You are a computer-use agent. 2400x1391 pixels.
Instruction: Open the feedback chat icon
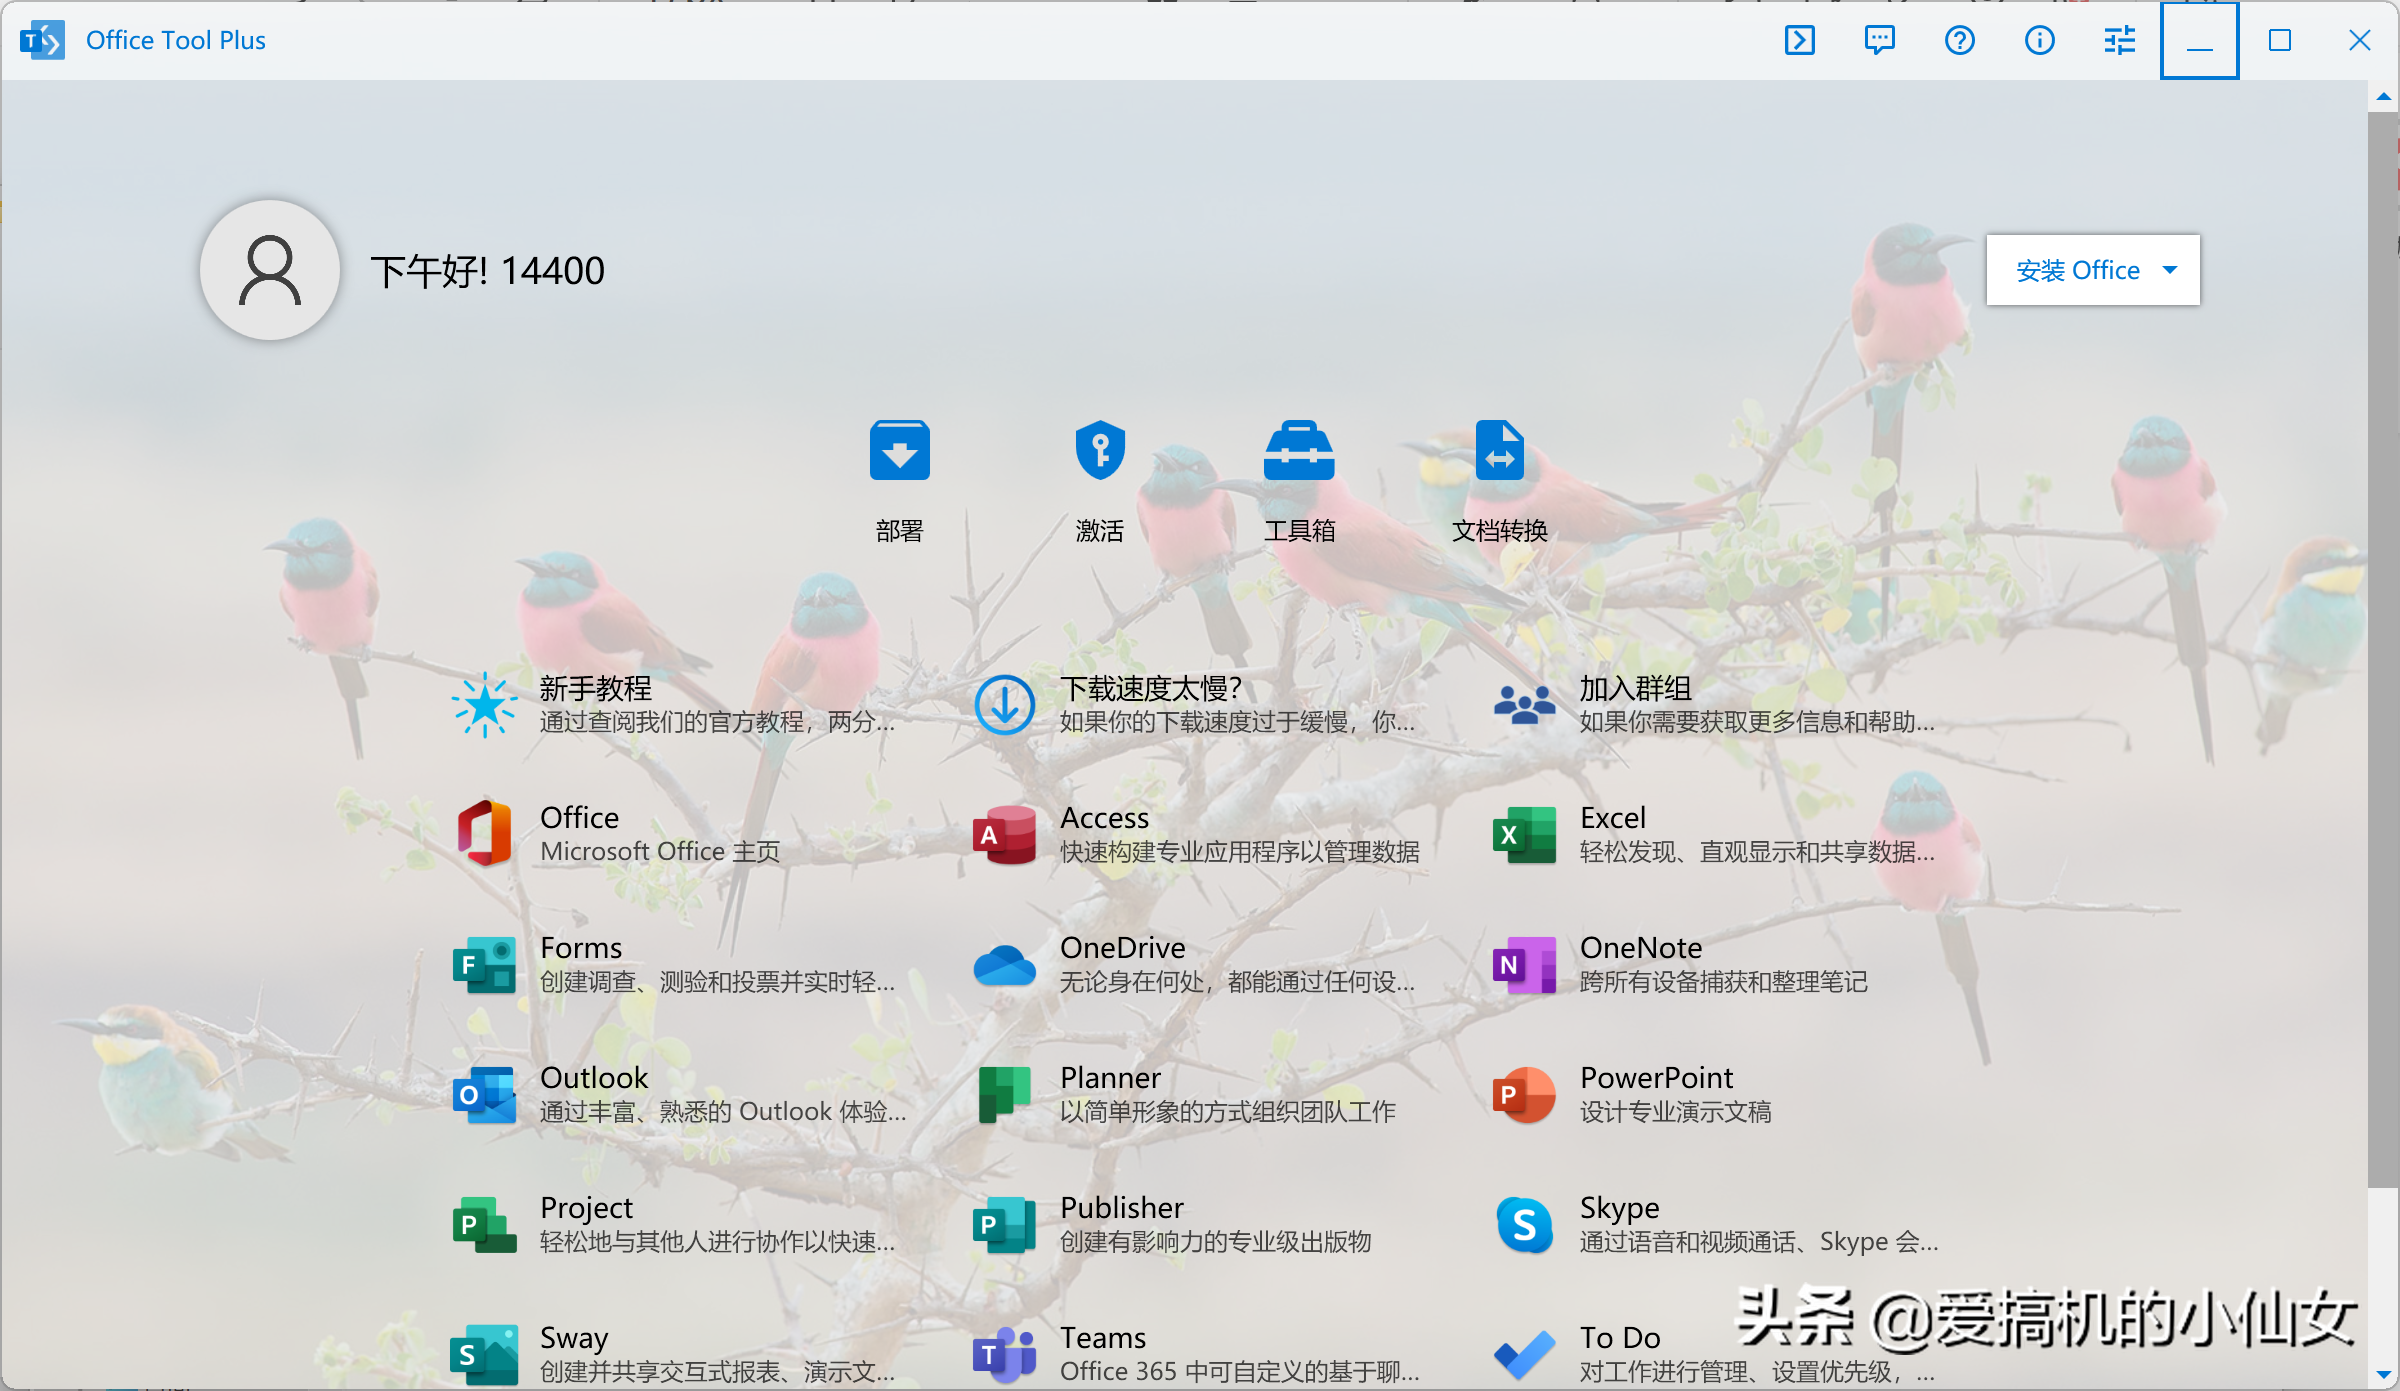(x=1879, y=40)
